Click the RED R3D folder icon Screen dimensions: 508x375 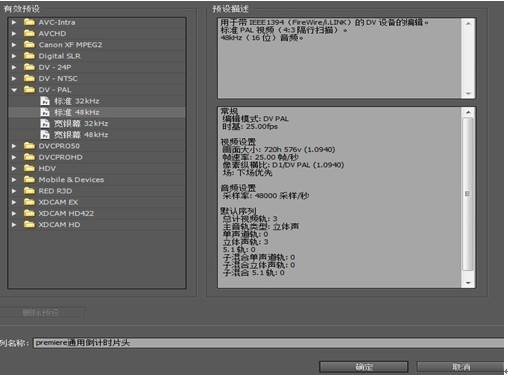29,191
